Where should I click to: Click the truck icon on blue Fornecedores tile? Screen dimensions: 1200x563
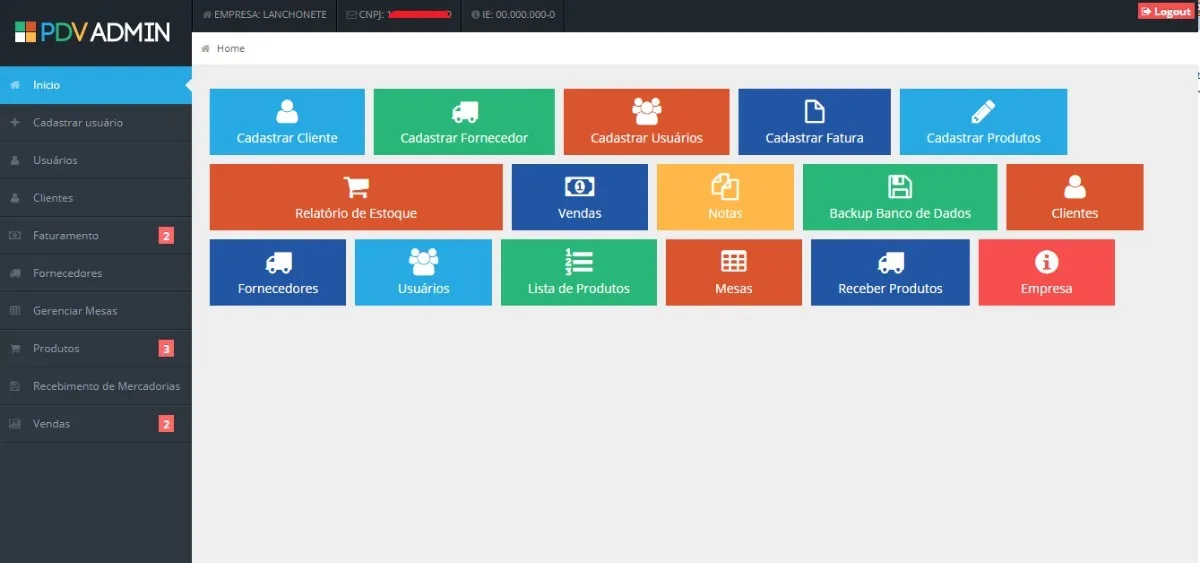278,263
